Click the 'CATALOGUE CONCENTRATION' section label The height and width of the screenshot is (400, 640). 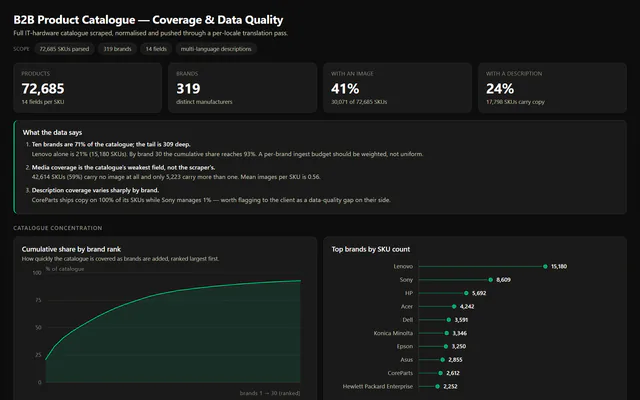pyautogui.click(x=58, y=228)
